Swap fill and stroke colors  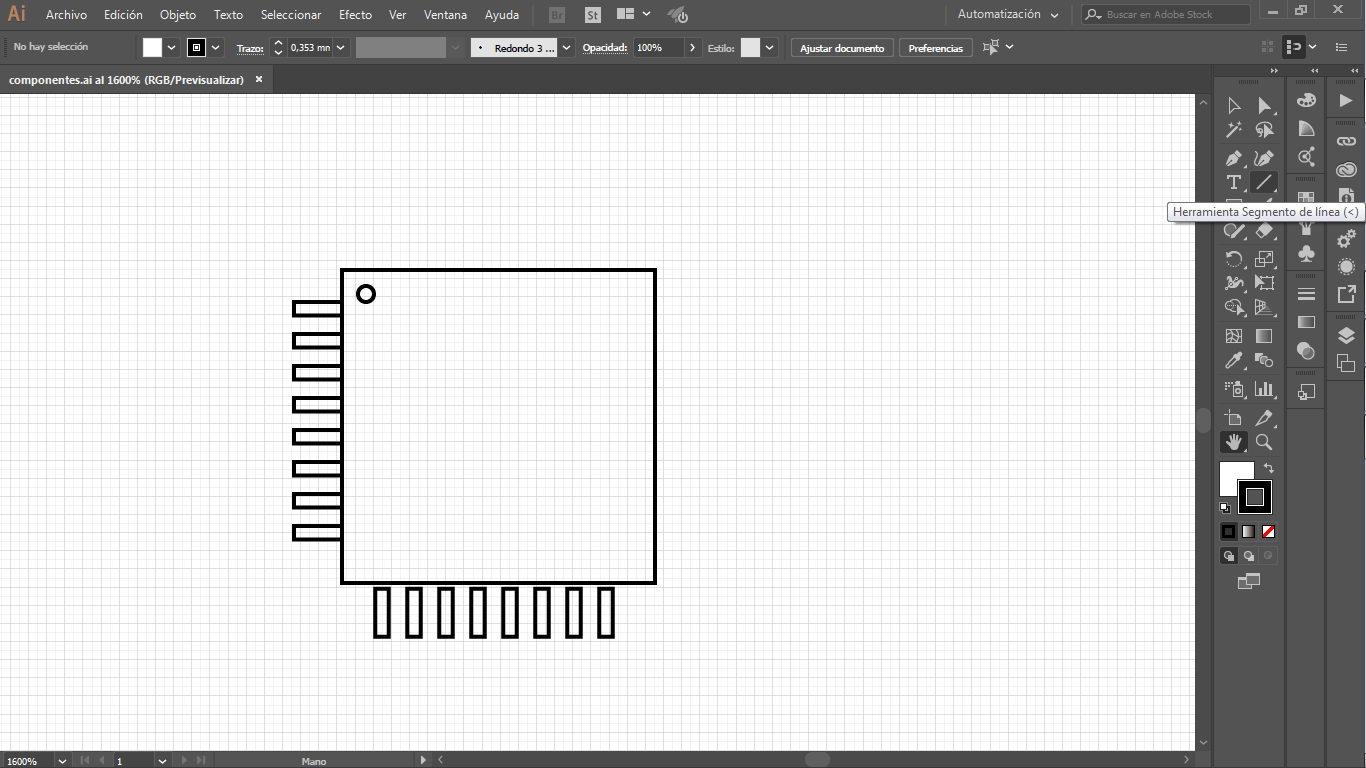click(x=1269, y=467)
